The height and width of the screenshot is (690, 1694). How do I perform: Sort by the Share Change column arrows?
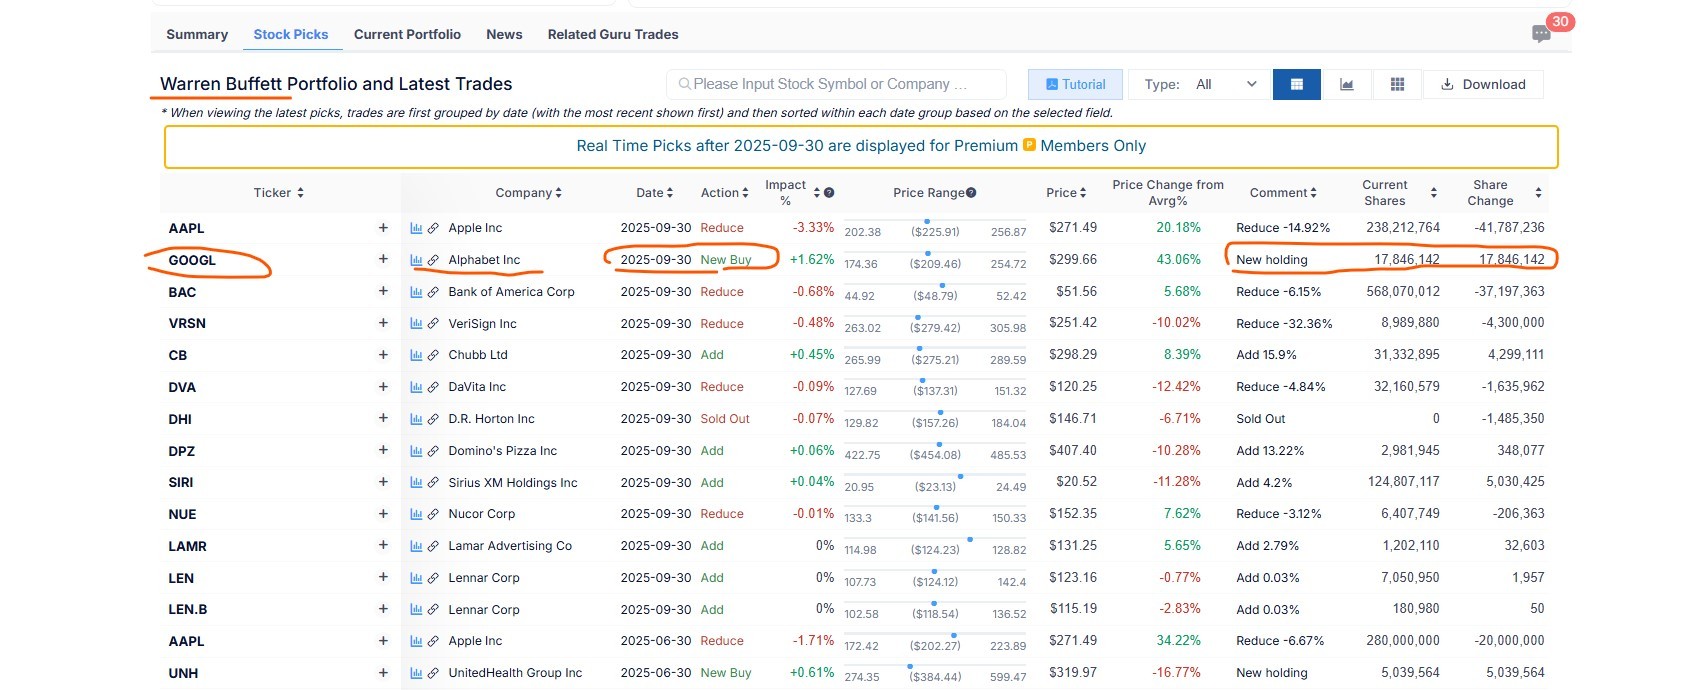coord(1538,193)
